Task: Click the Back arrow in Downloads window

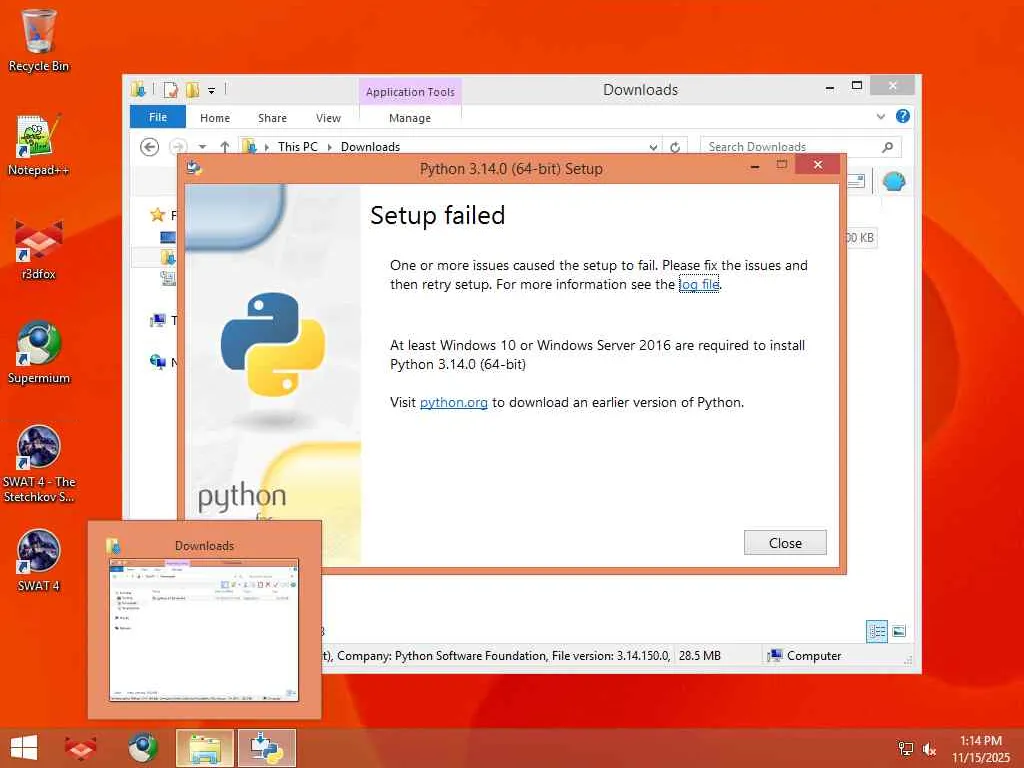Action: point(150,147)
